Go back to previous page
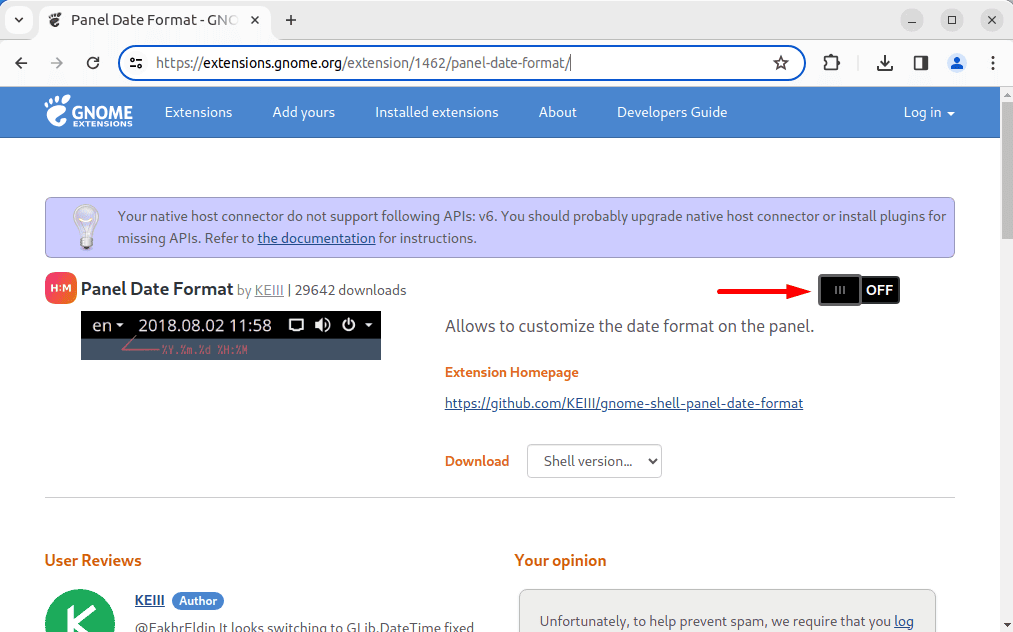This screenshot has width=1013, height=632. click(x=21, y=63)
